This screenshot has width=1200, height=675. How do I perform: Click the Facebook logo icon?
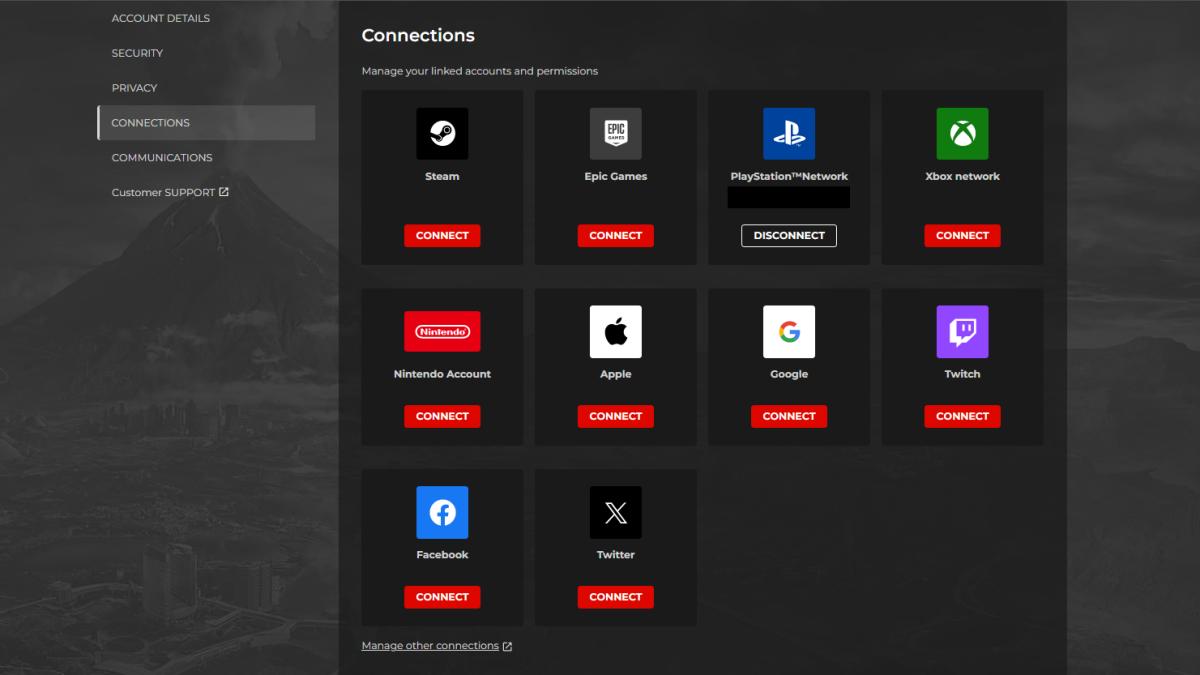coord(442,513)
